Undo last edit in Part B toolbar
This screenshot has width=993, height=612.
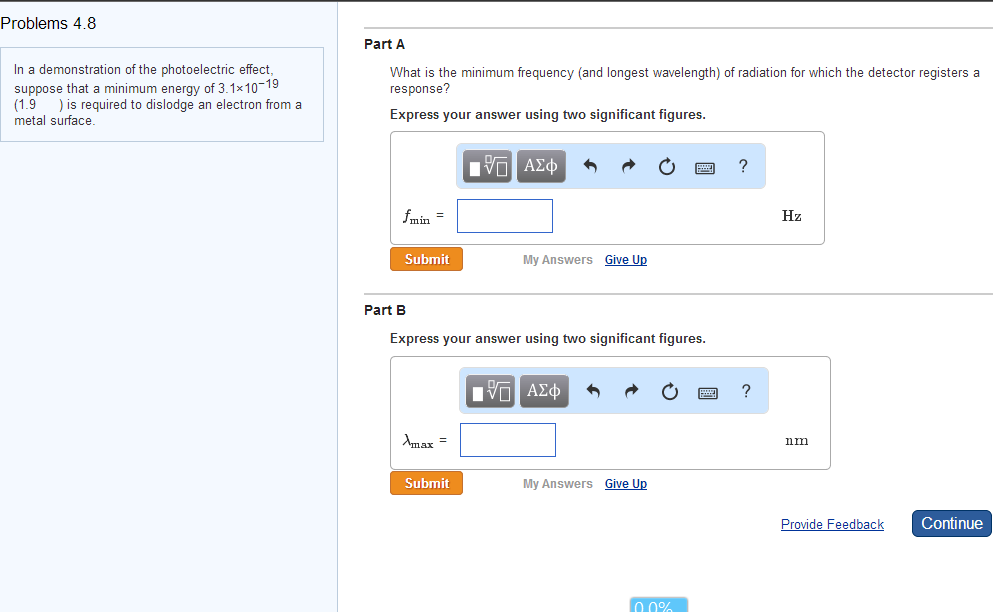[x=593, y=391]
